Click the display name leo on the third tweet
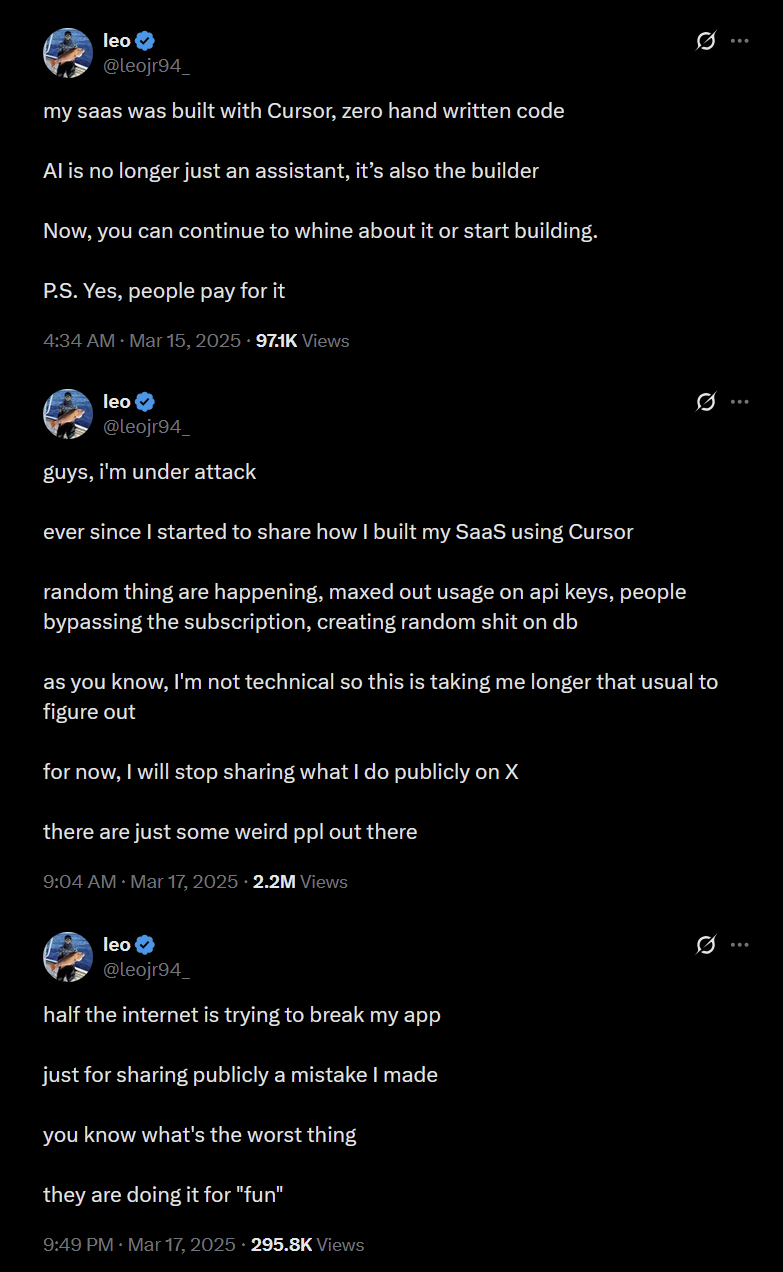 coord(117,944)
